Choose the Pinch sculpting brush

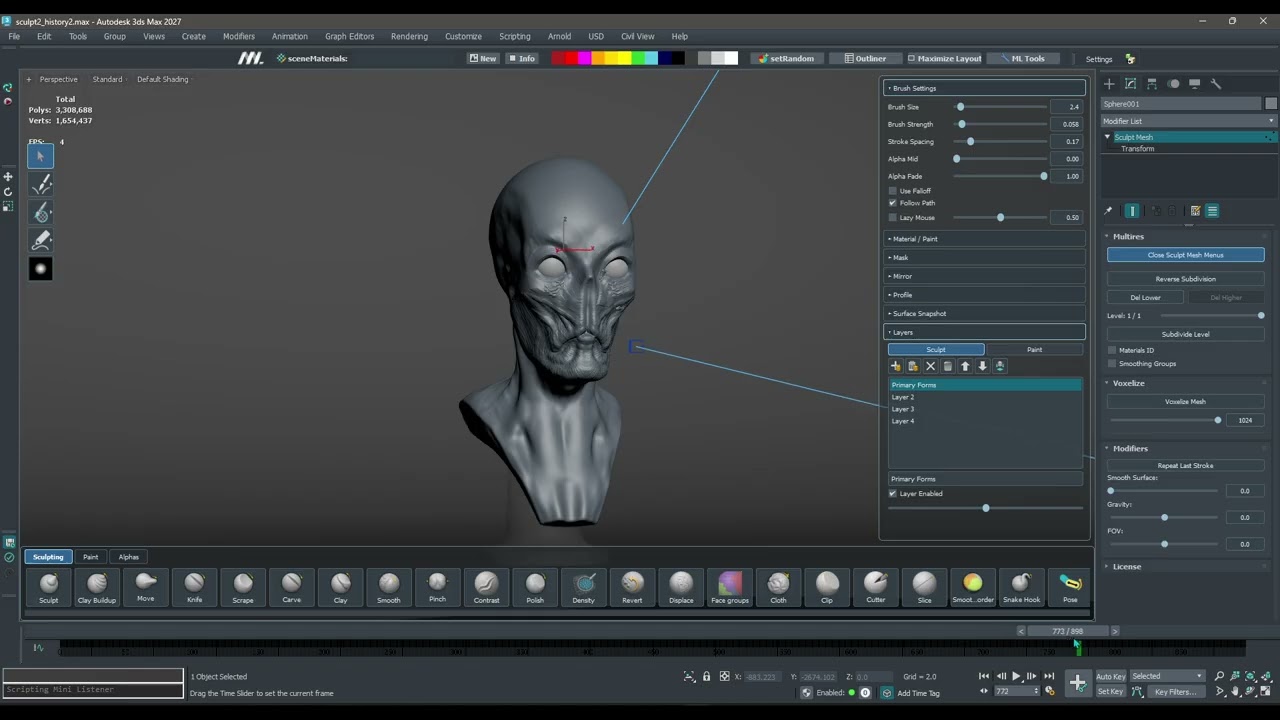pyautogui.click(x=437, y=588)
